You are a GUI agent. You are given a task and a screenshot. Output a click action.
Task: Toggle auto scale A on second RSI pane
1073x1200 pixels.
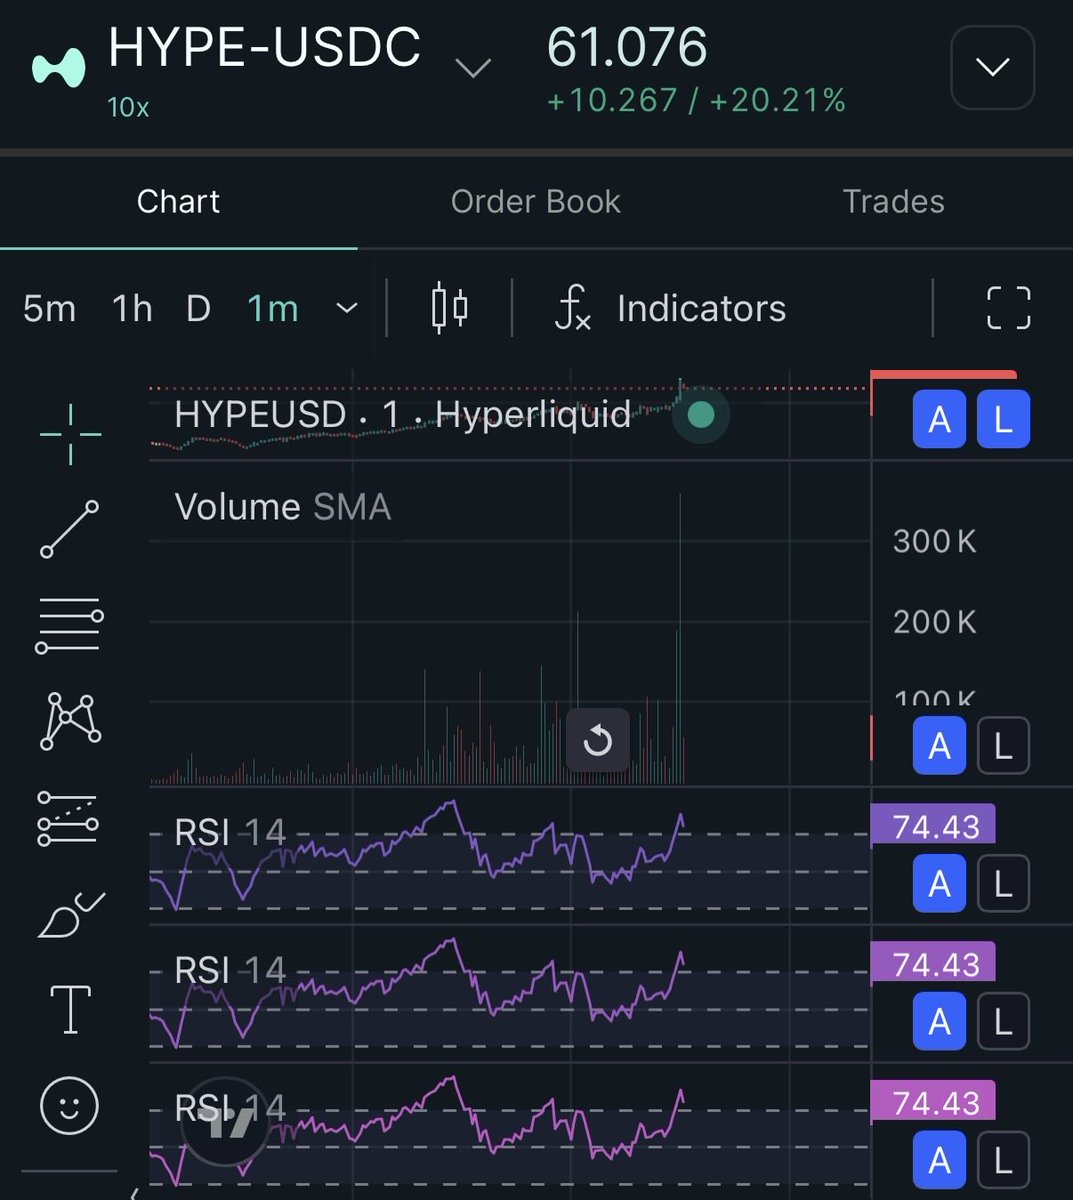[x=939, y=1022]
